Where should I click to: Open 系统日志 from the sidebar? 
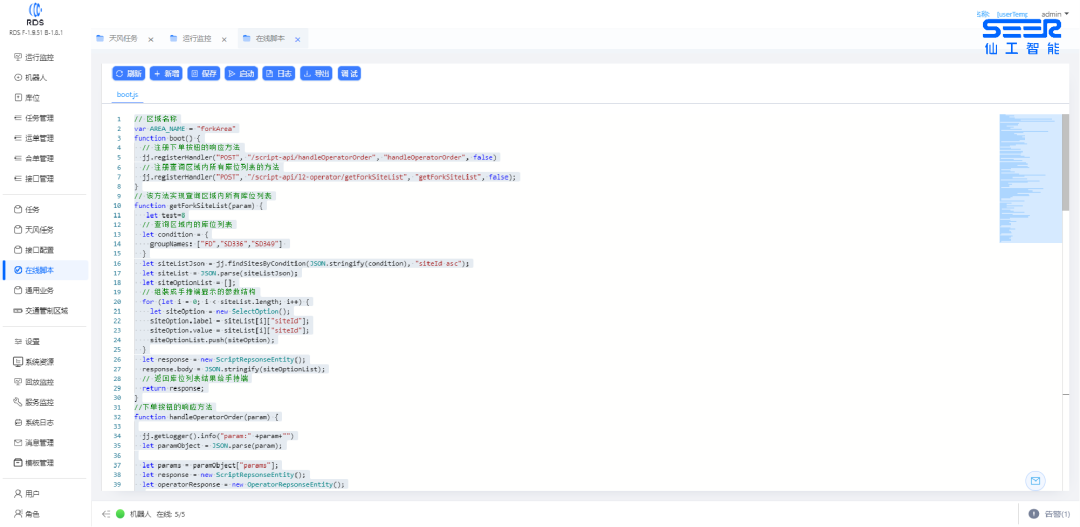[39, 422]
